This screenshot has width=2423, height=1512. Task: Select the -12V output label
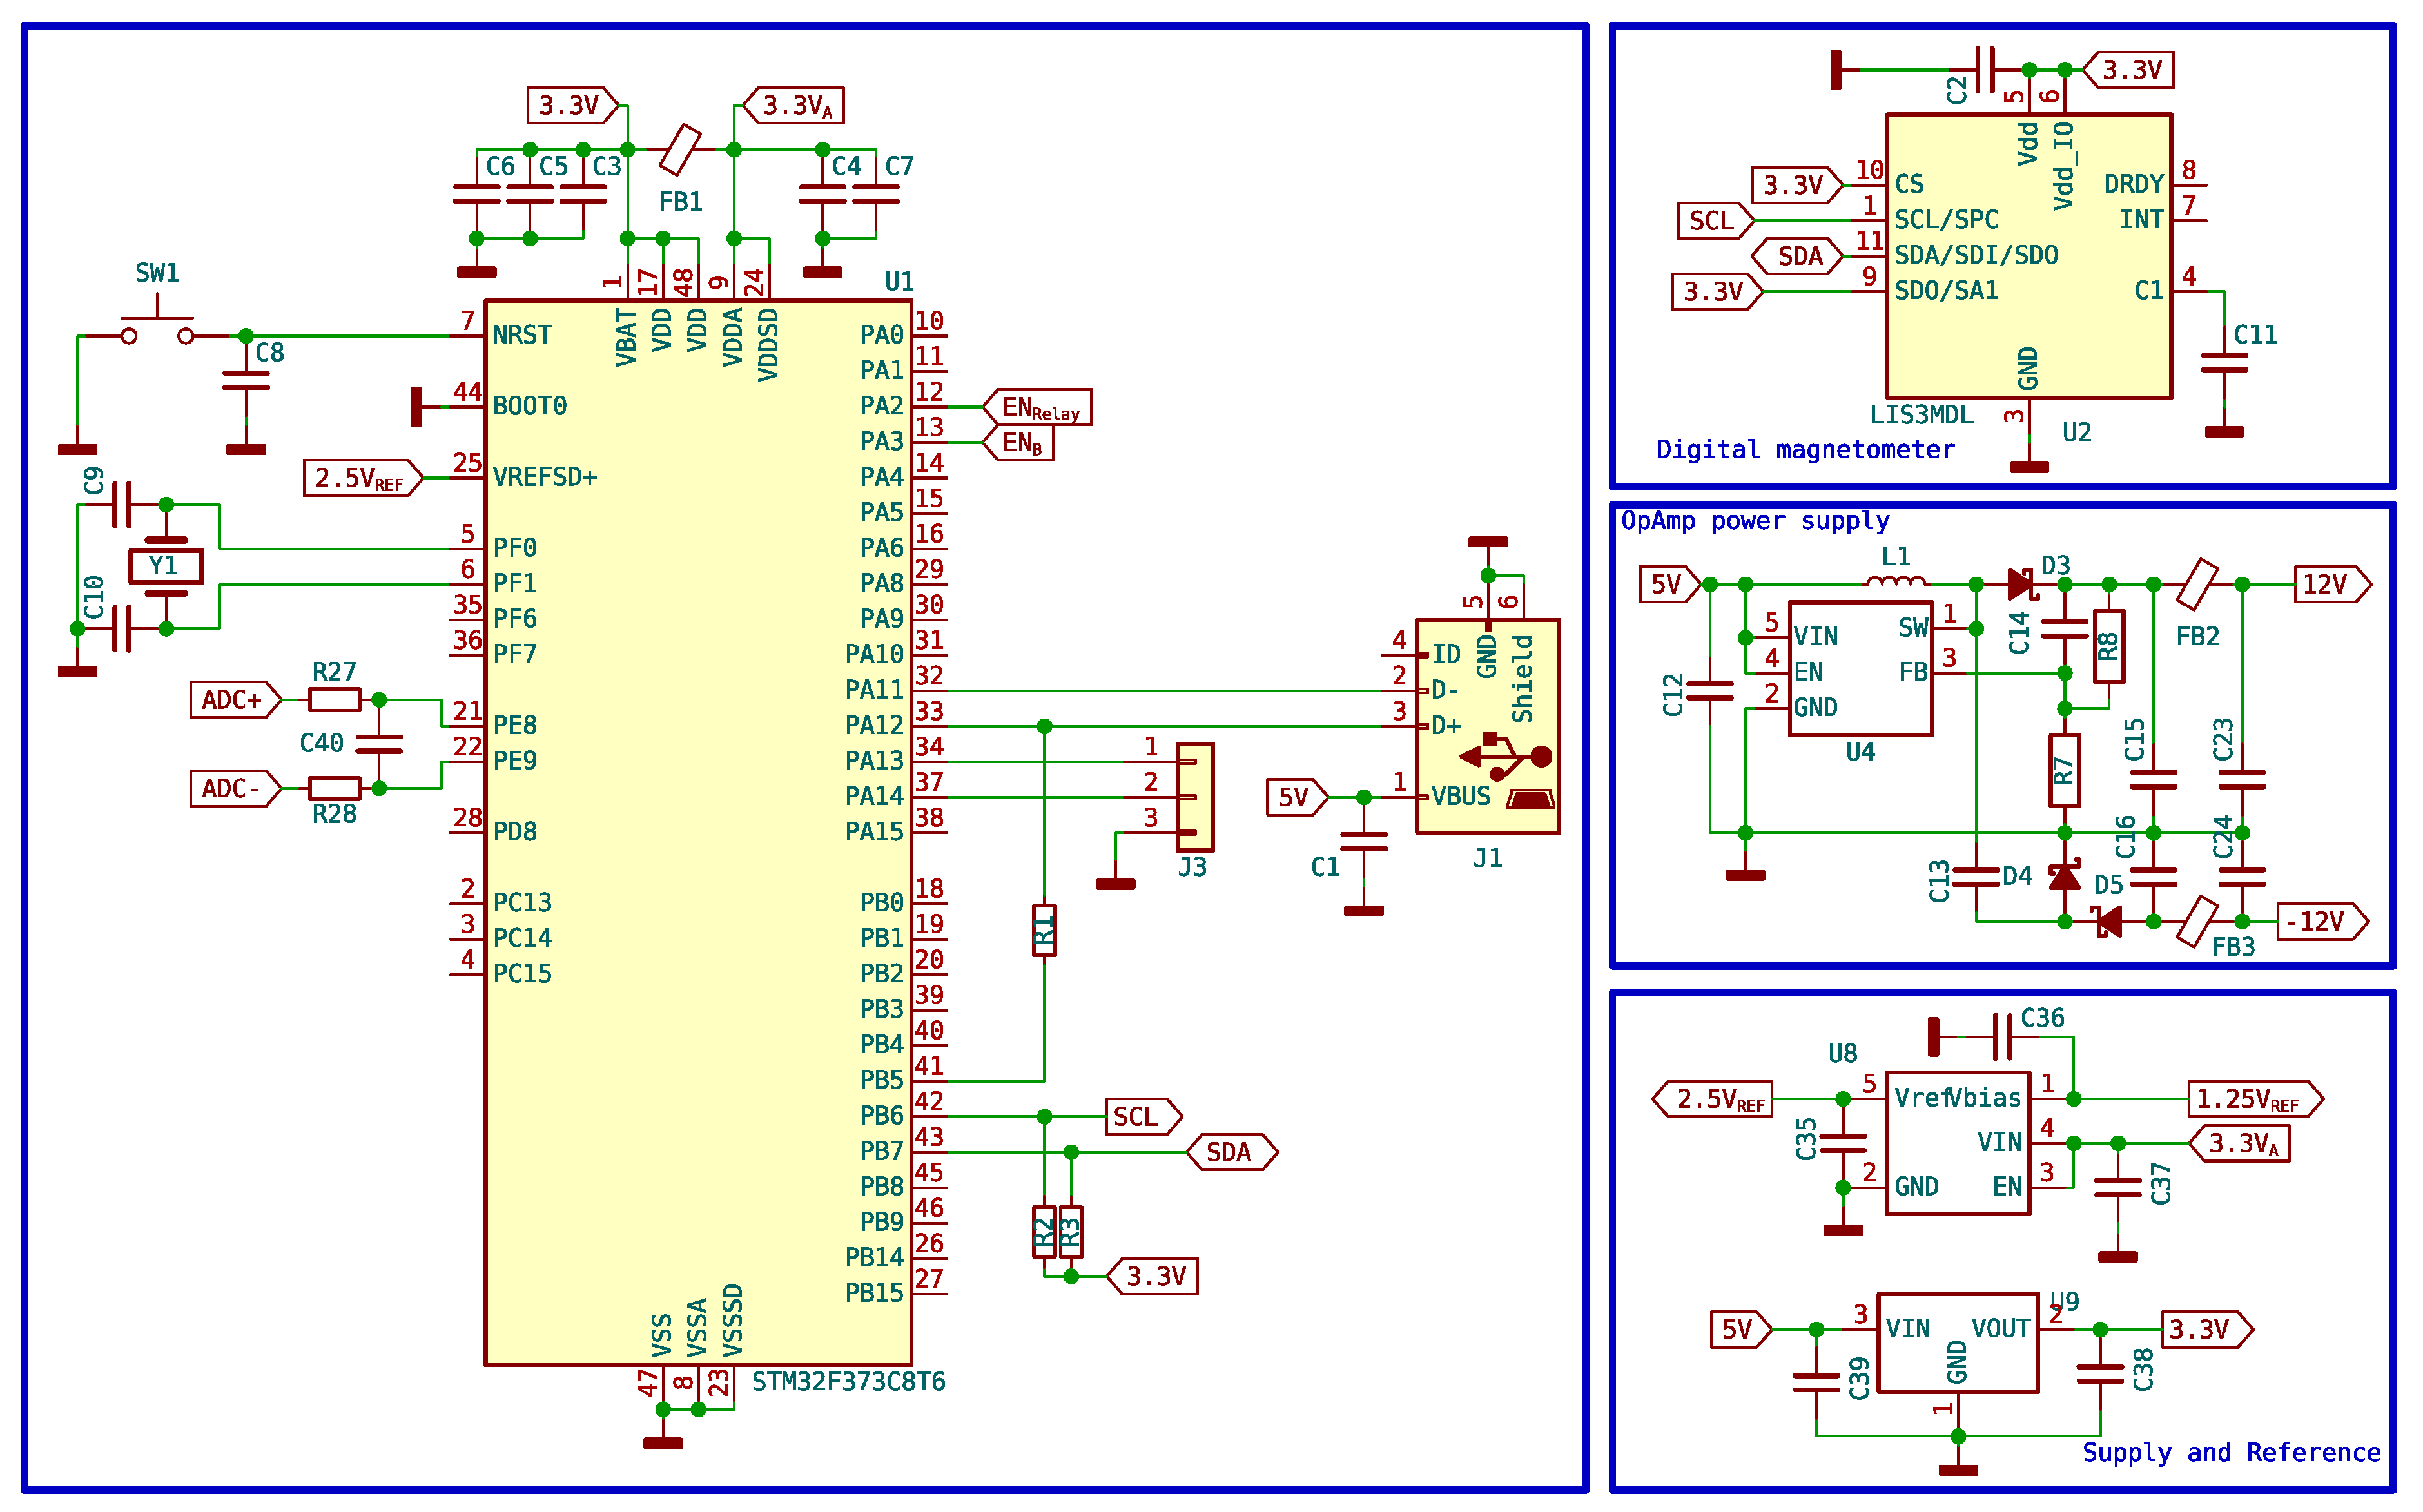tap(2320, 921)
